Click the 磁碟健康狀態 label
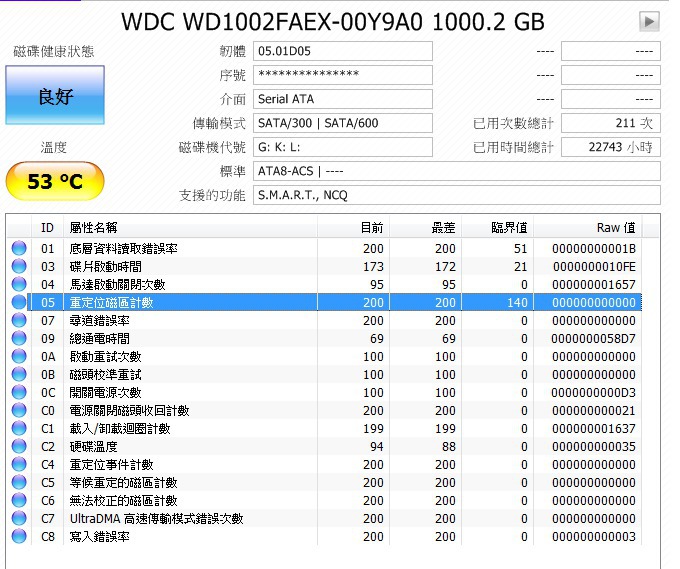The image size is (680, 569). tap(54, 51)
